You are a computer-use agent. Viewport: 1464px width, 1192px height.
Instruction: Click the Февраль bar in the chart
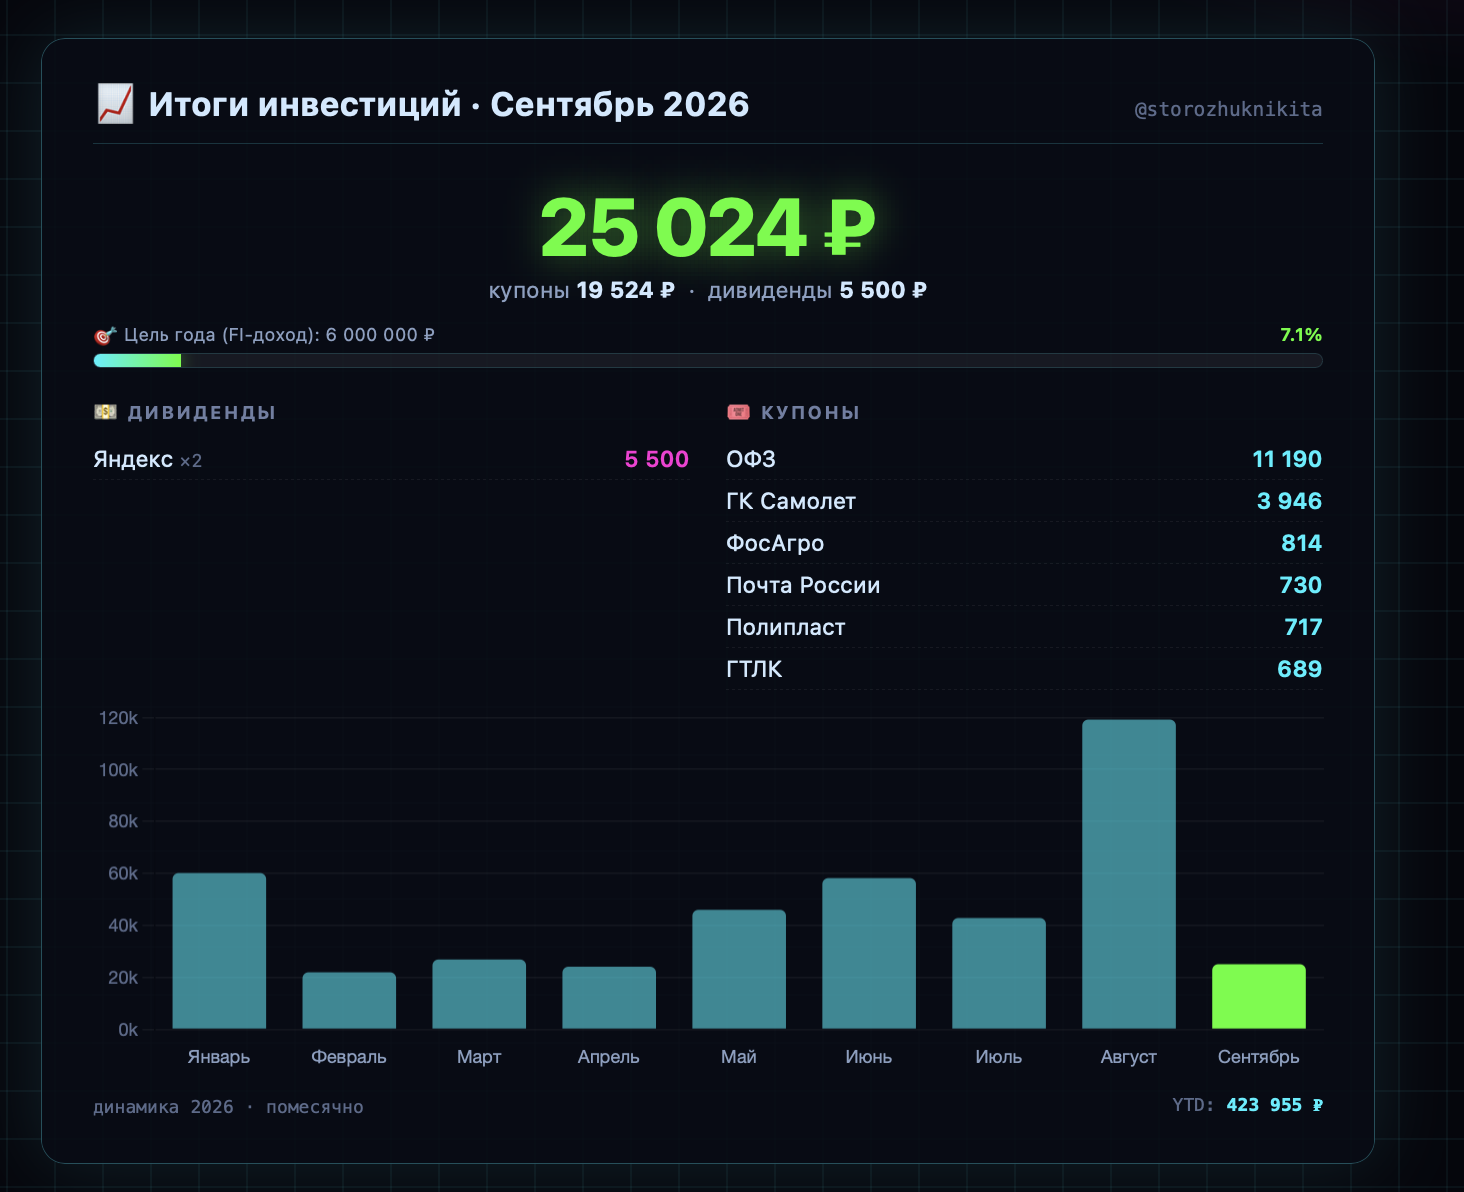(349, 1000)
